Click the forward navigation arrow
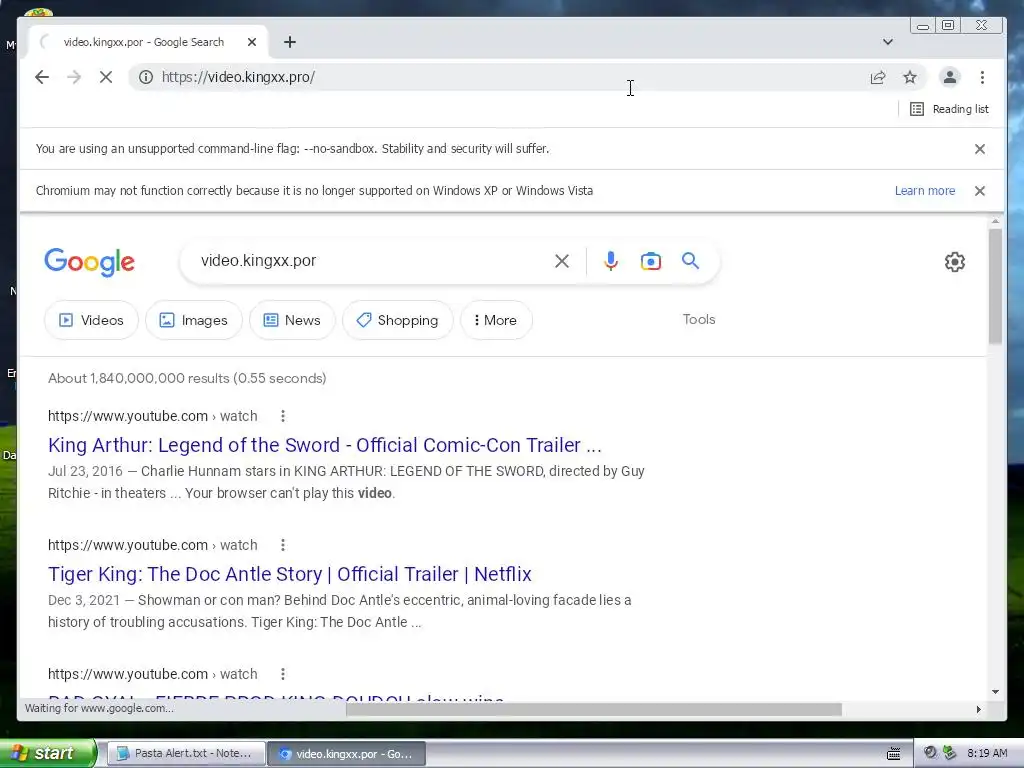The width and height of the screenshot is (1024, 768). click(x=74, y=77)
